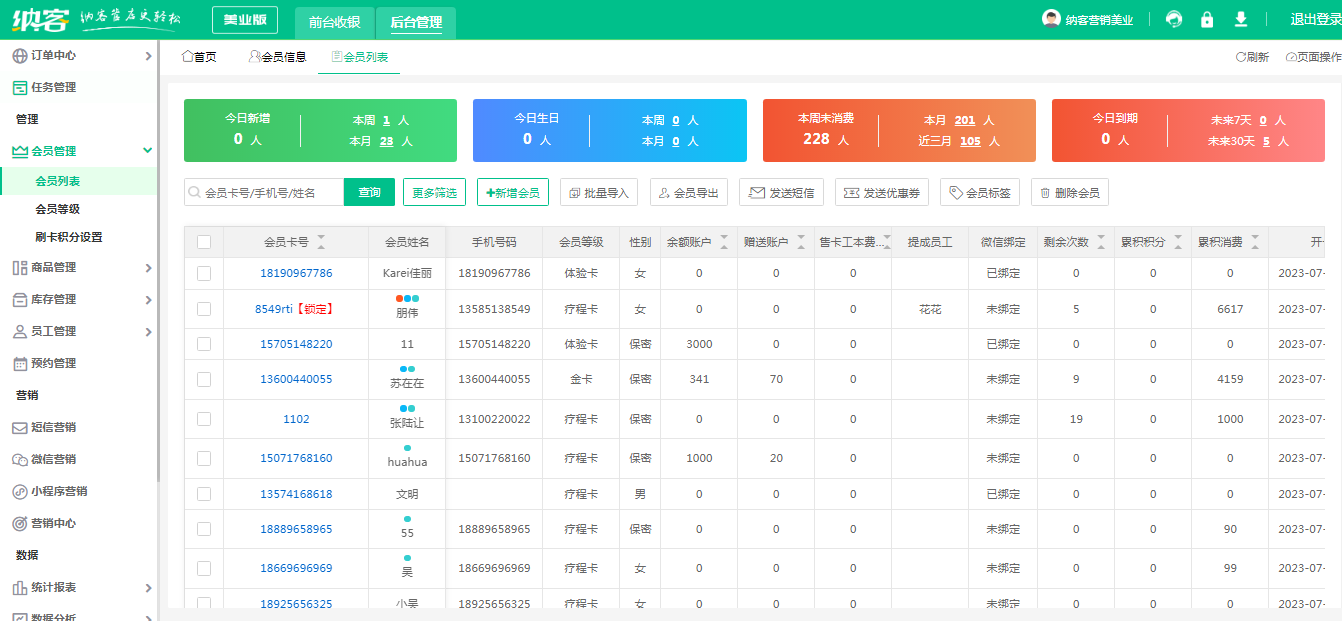Select 会员等级 in the sidebar submenu

(57, 209)
